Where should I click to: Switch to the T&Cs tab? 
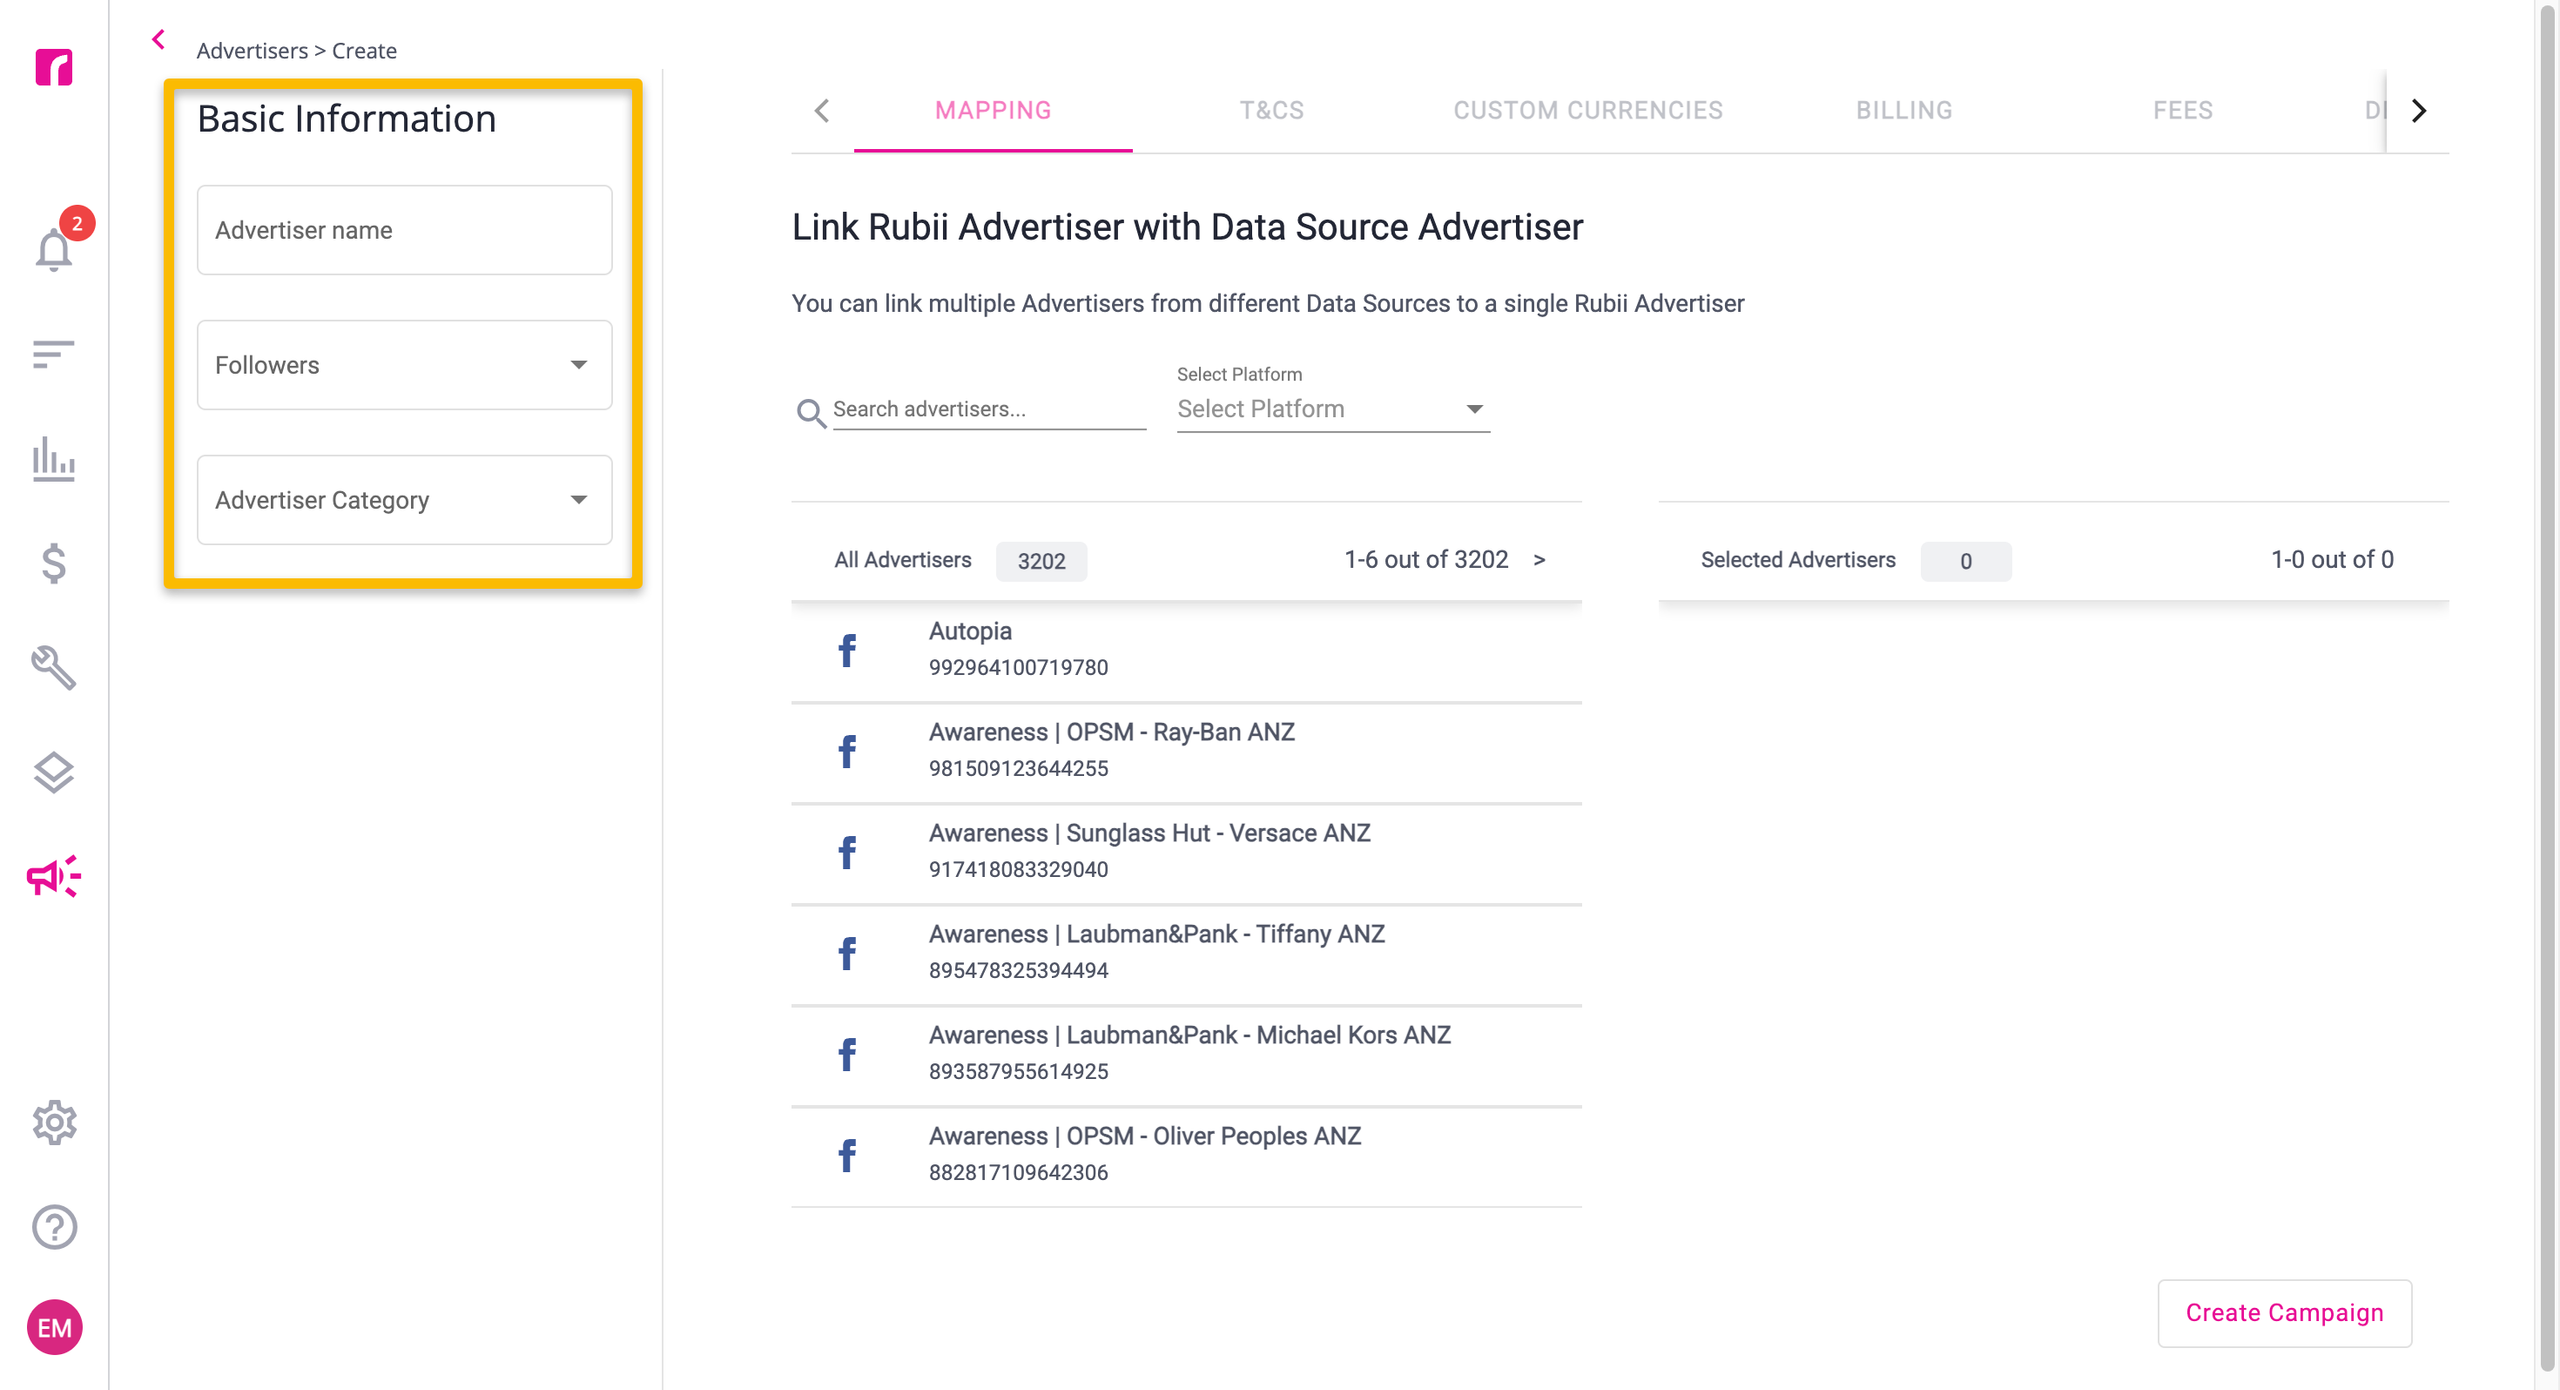(x=1272, y=110)
